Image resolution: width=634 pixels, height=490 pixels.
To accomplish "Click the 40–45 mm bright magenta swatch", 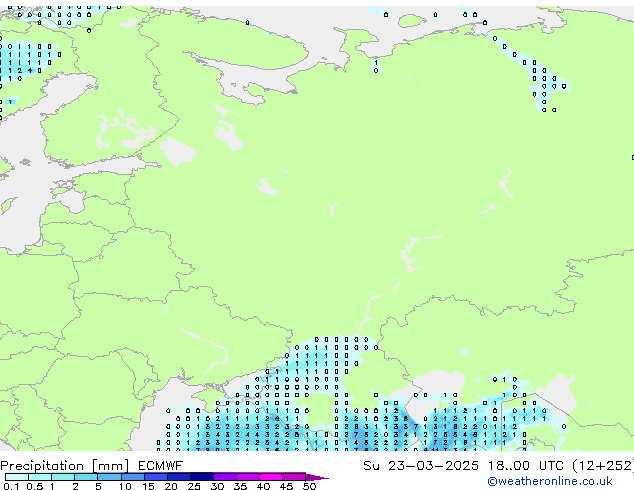I will [271, 477].
